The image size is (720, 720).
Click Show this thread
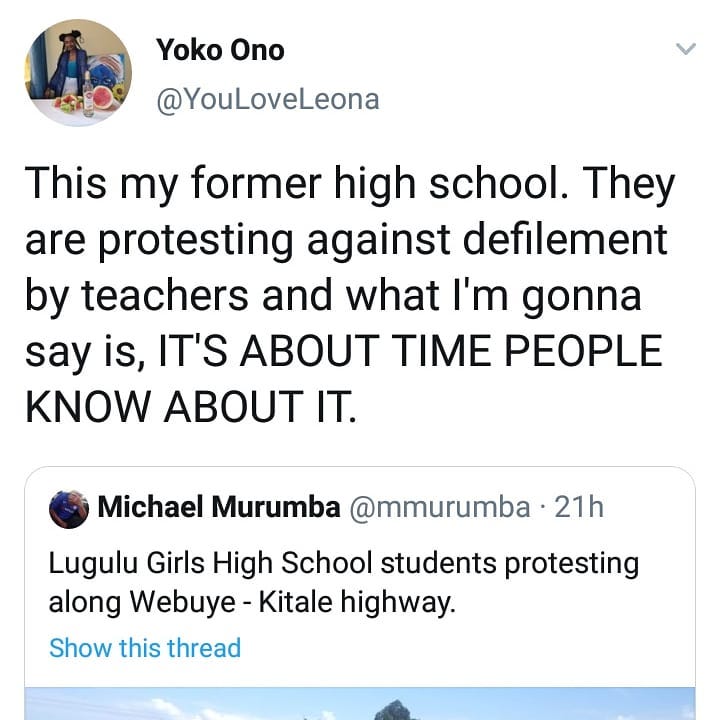(145, 647)
